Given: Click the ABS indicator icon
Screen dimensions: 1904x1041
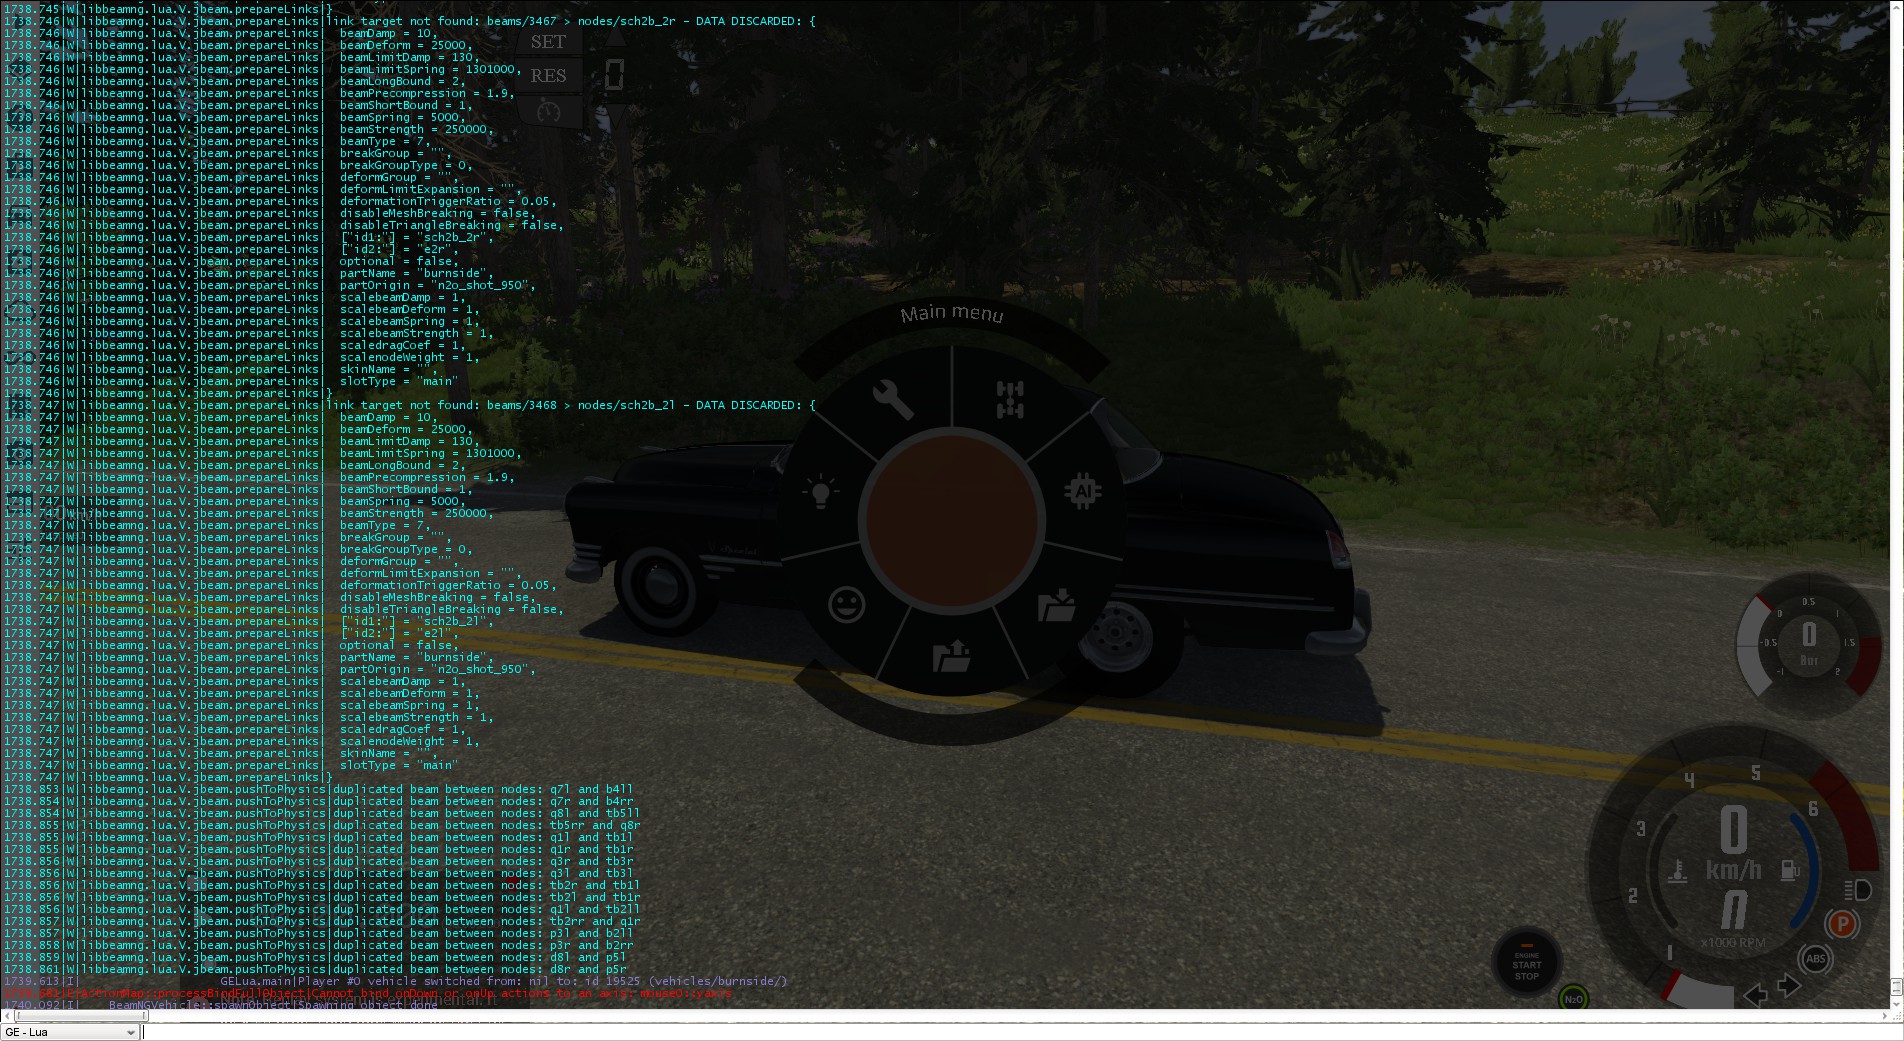Looking at the screenshot, I should 1815,959.
